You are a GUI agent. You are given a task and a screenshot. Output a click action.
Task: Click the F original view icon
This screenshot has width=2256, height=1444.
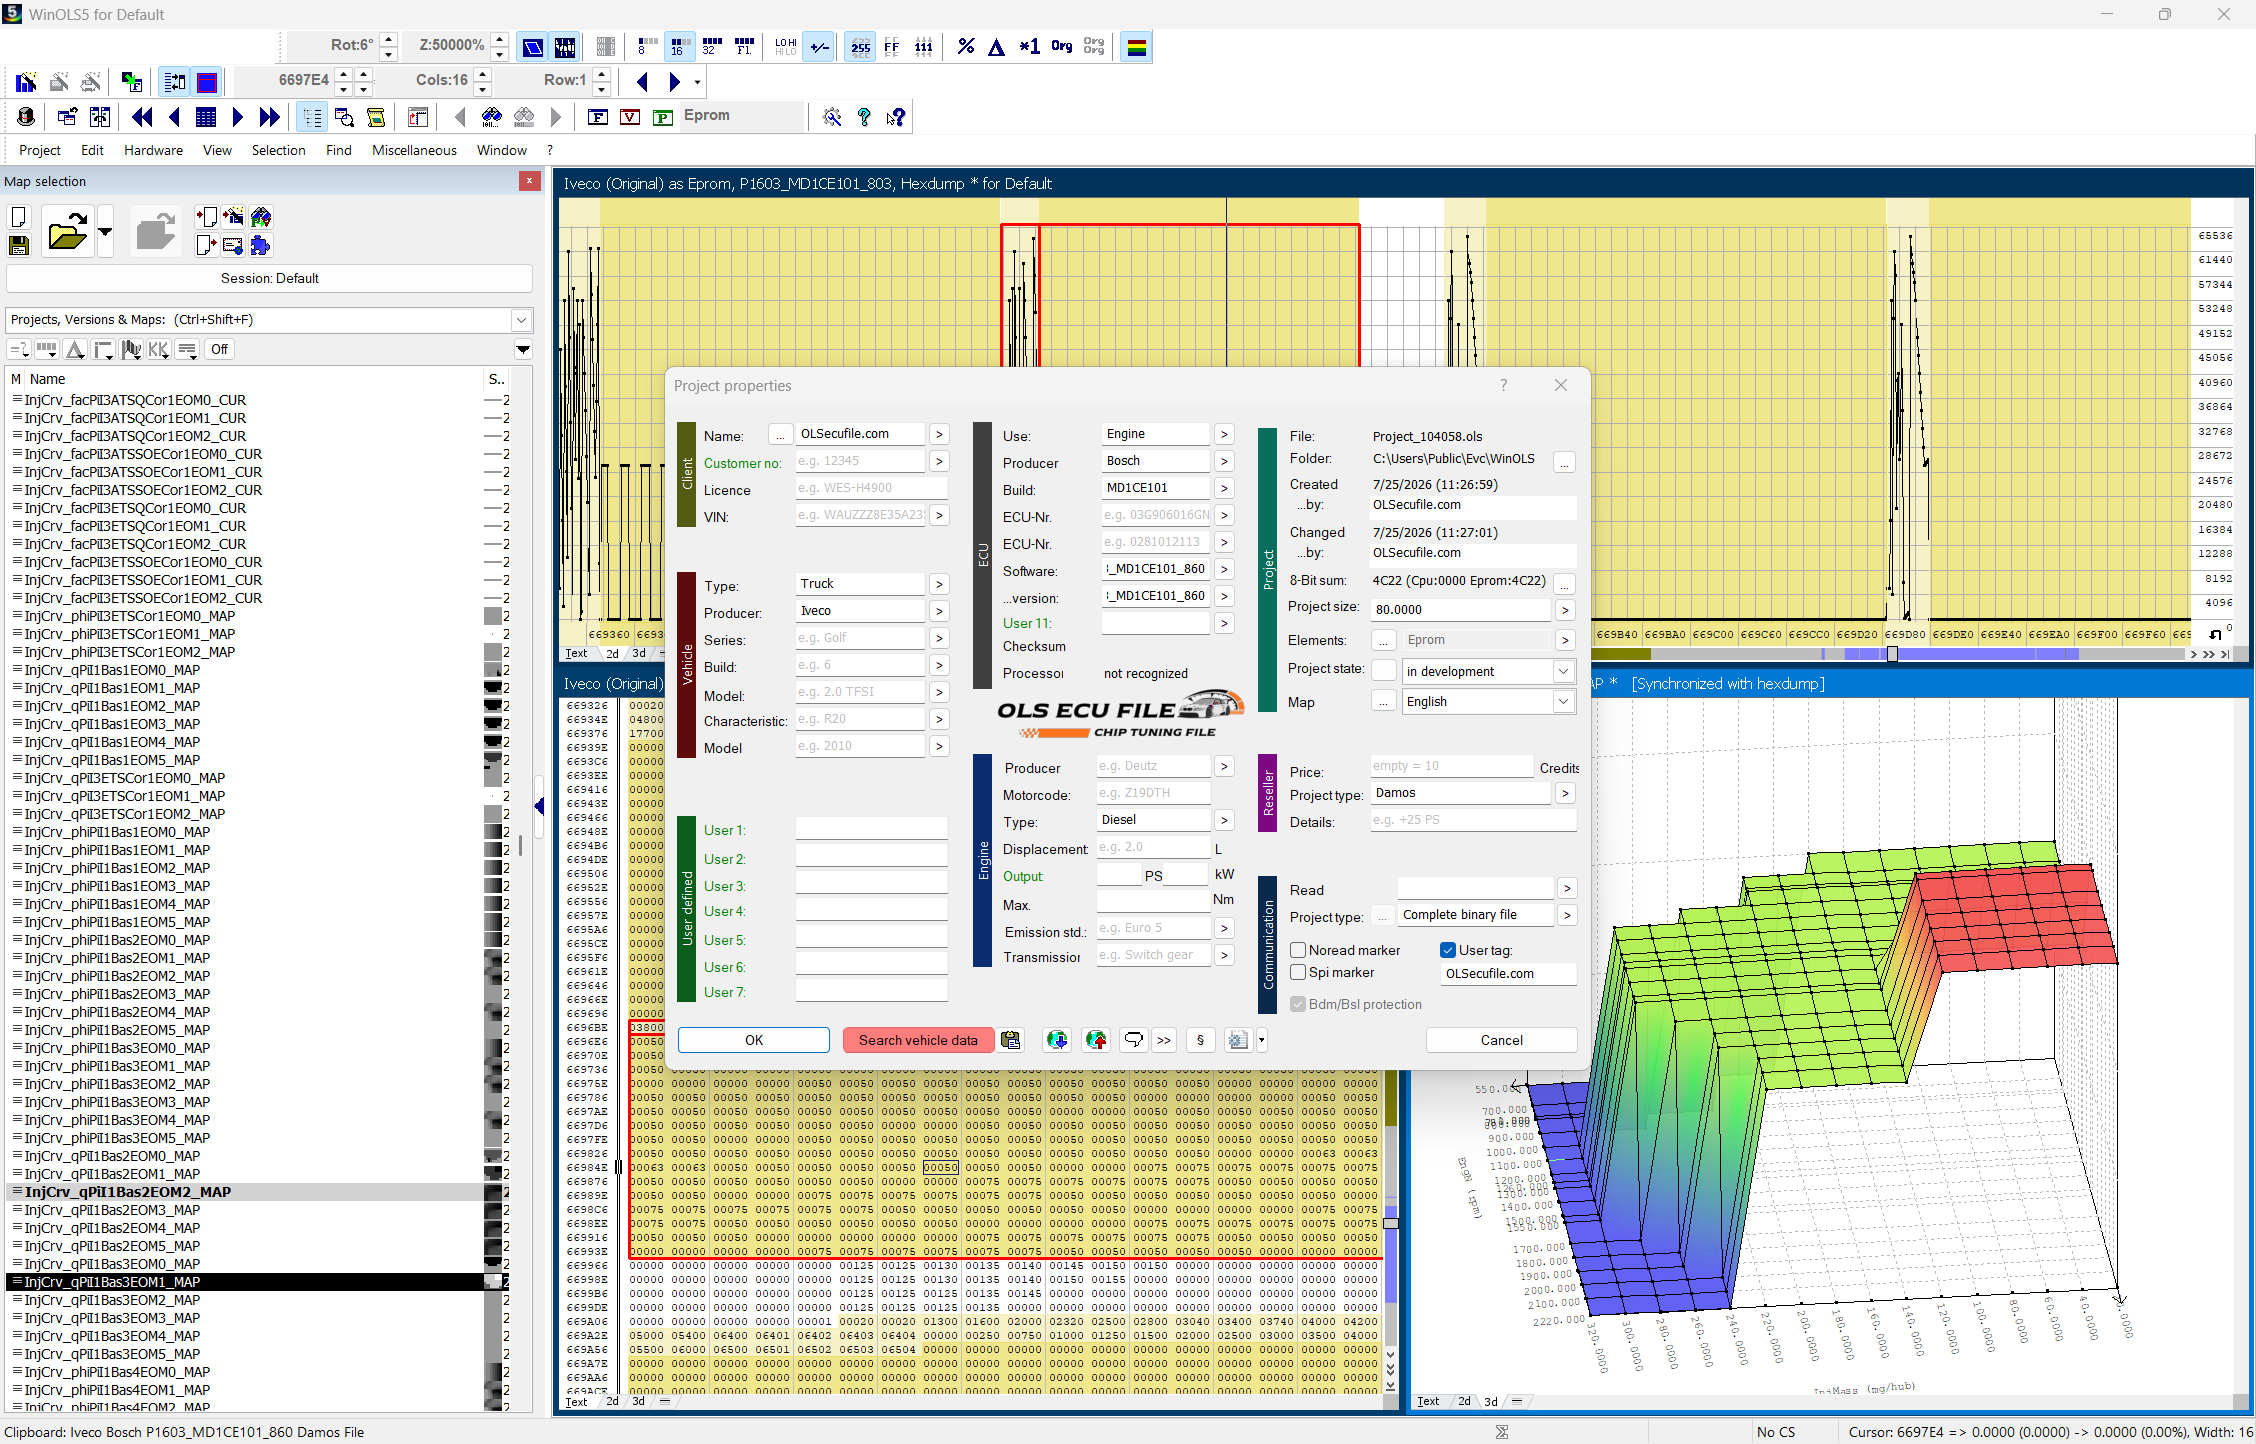click(x=598, y=117)
